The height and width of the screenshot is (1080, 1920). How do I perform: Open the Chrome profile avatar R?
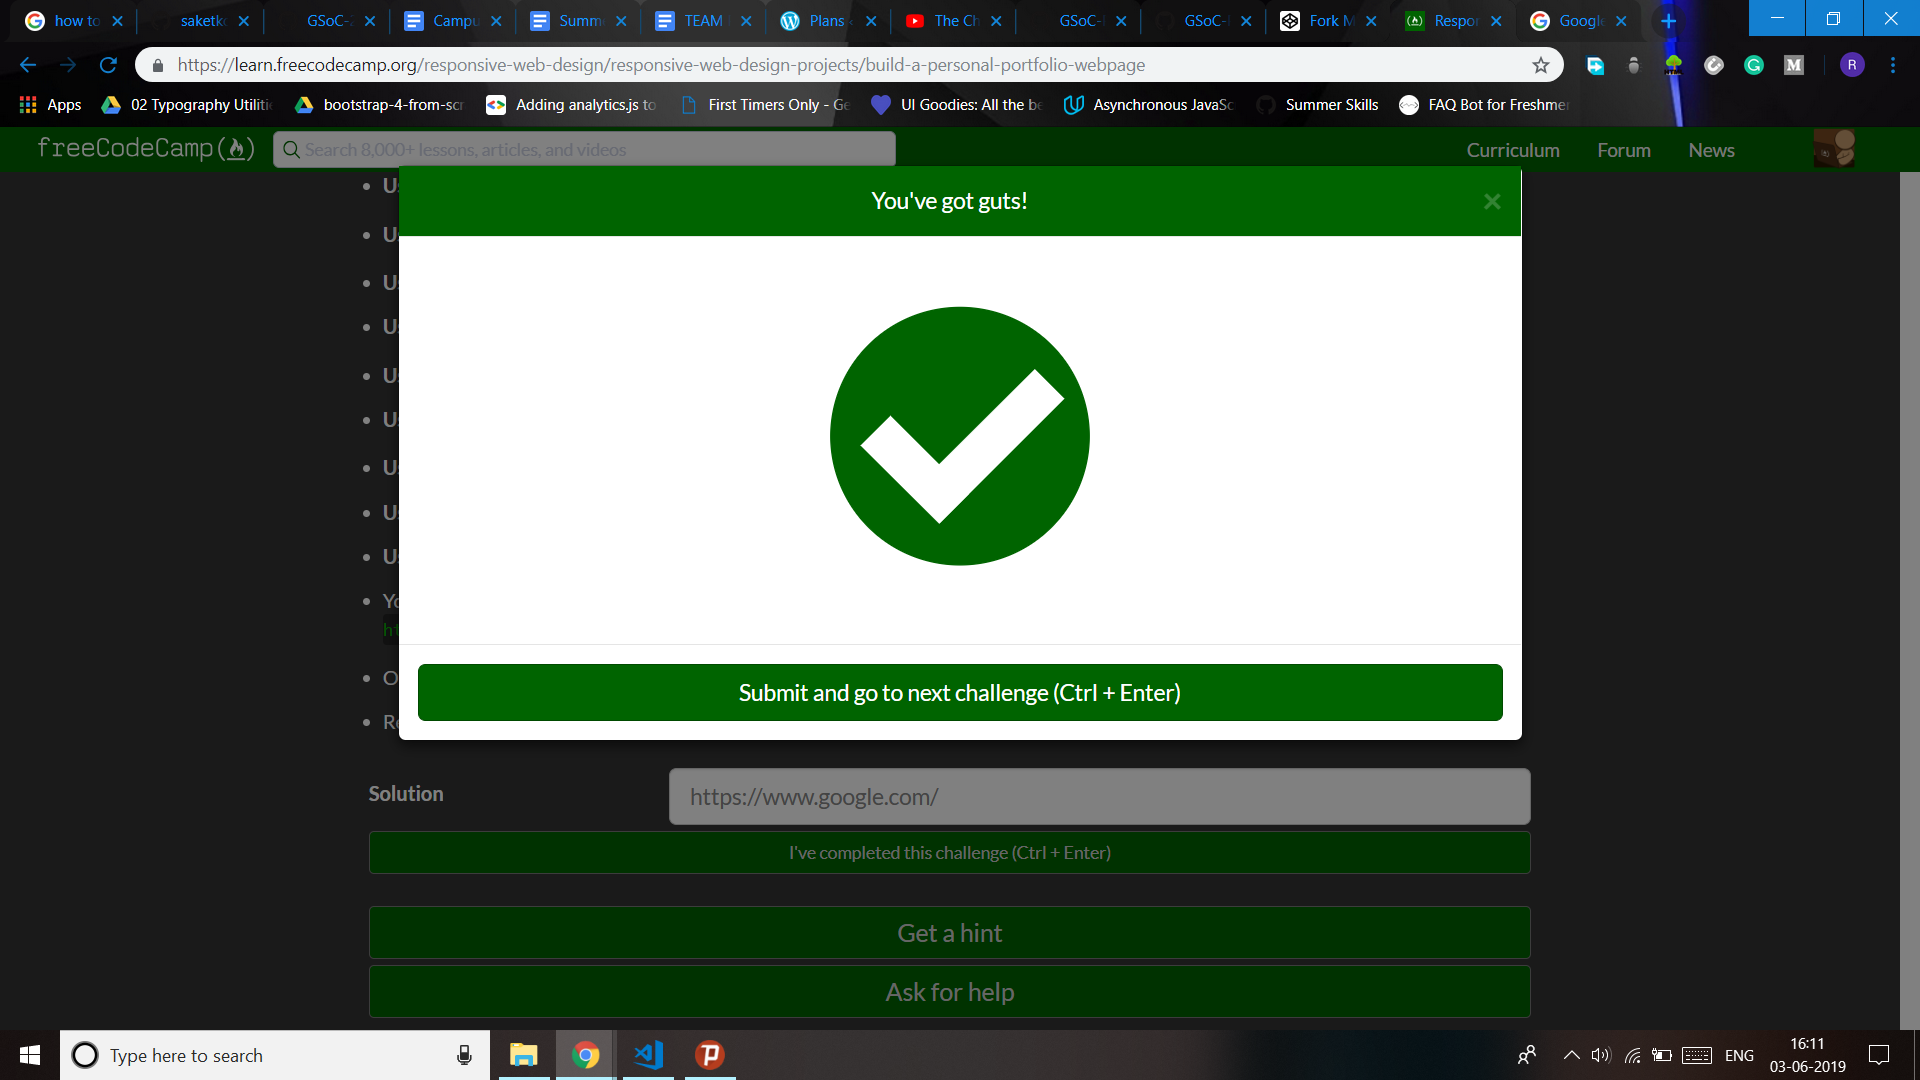[1852, 64]
